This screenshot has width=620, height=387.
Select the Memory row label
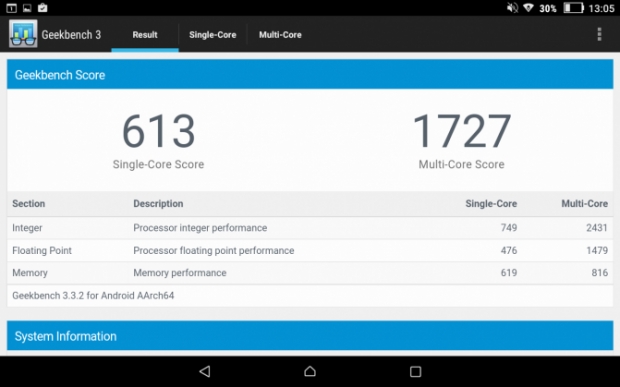pyautogui.click(x=30, y=273)
